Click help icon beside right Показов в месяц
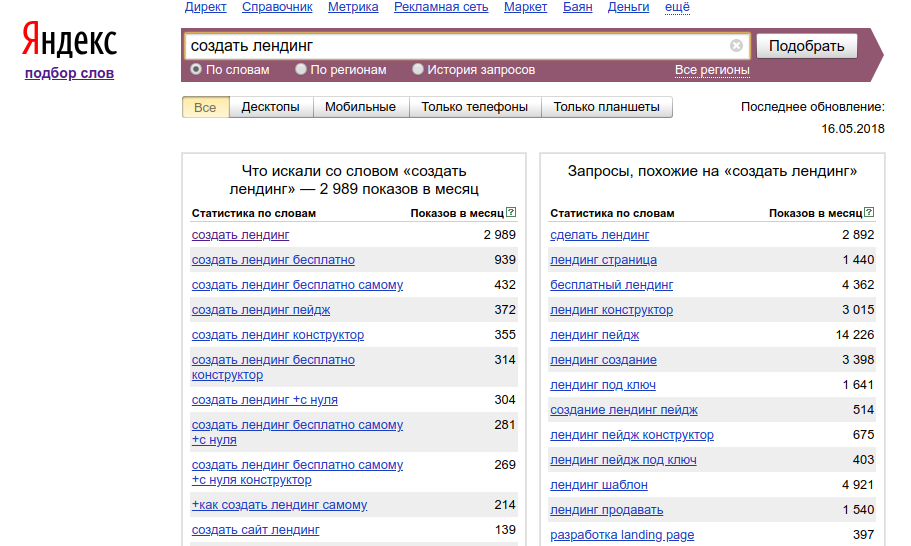The width and height of the screenshot is (911, 546). (x=869, y=213)
